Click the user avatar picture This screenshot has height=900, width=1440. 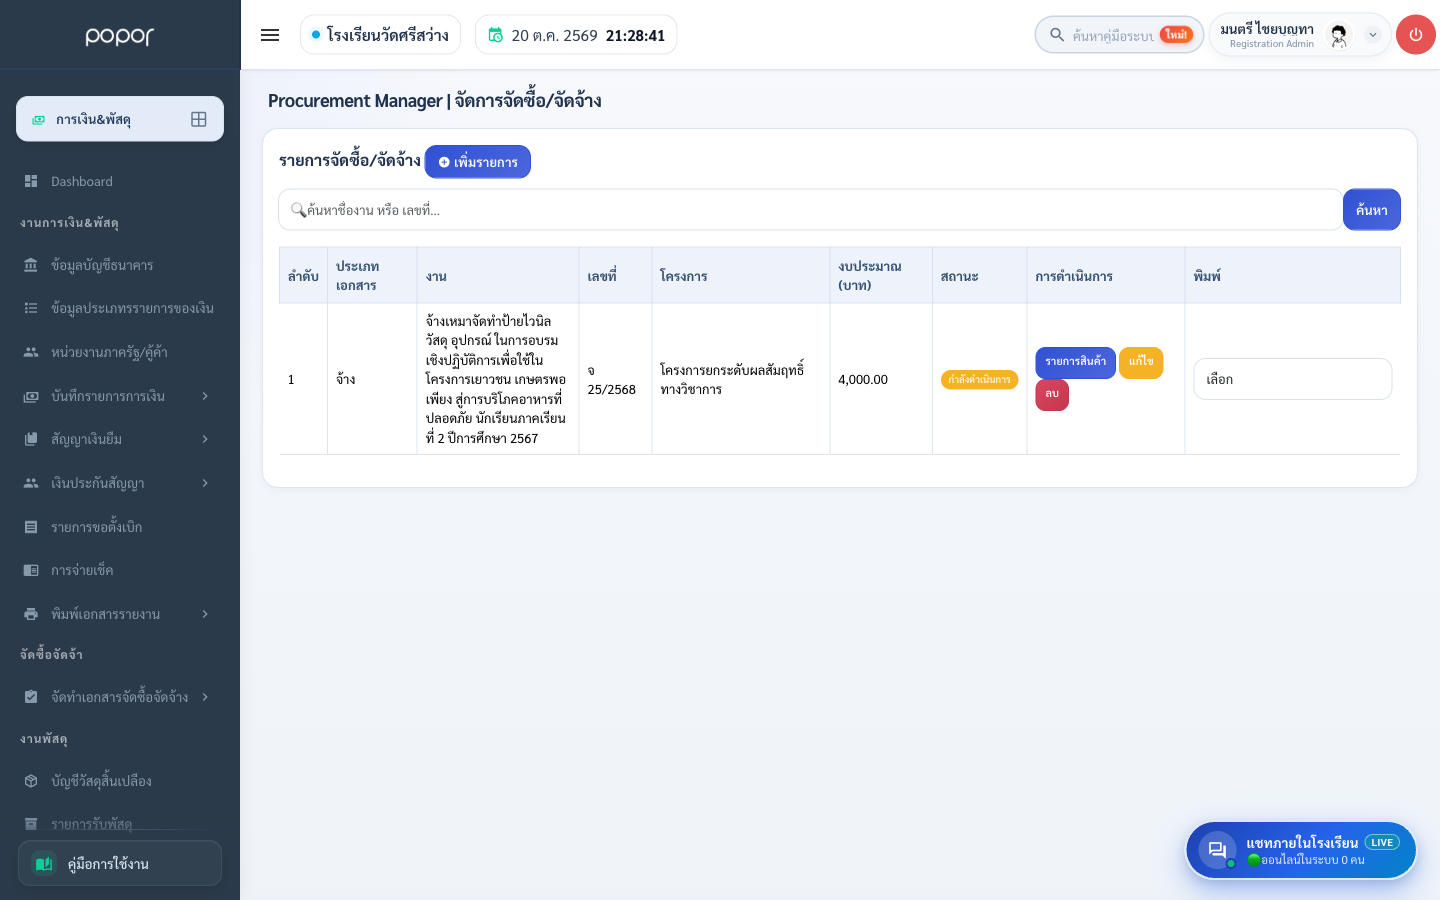click(x=1339, y=35)
